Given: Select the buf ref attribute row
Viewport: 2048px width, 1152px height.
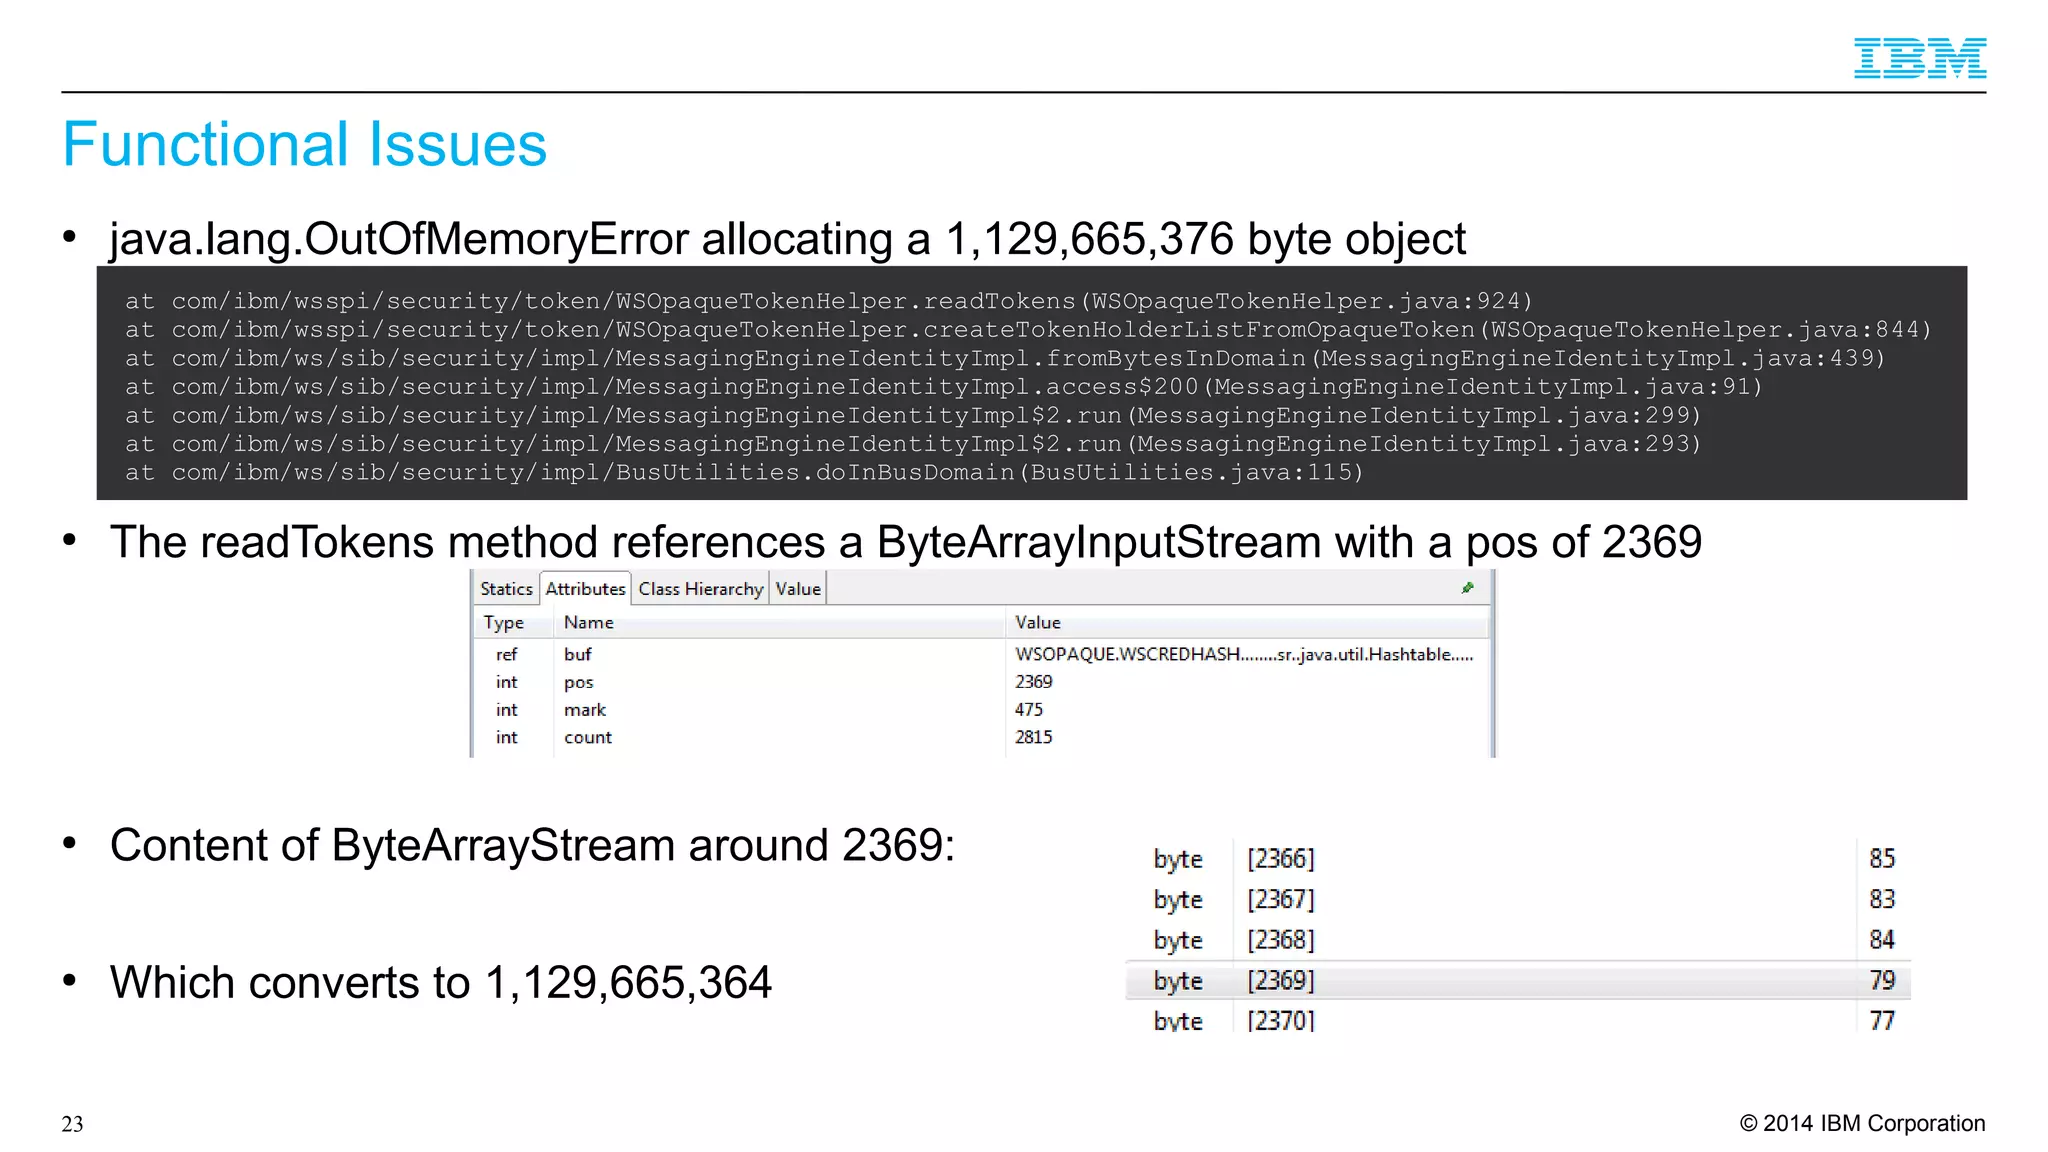Looking at the screenshot, I should point(578,654).
